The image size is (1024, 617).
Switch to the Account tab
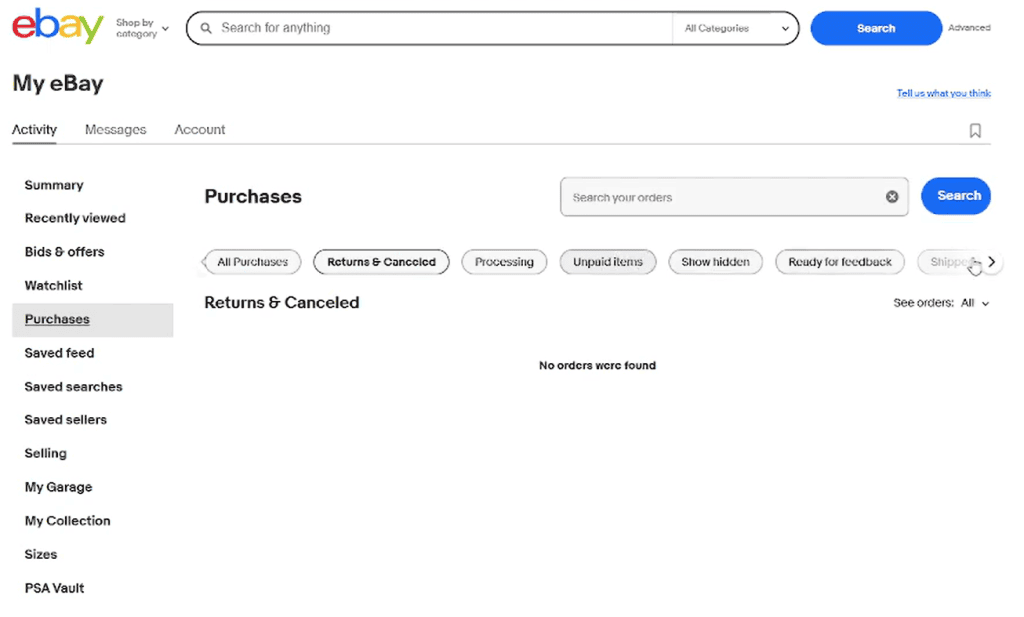200,129
